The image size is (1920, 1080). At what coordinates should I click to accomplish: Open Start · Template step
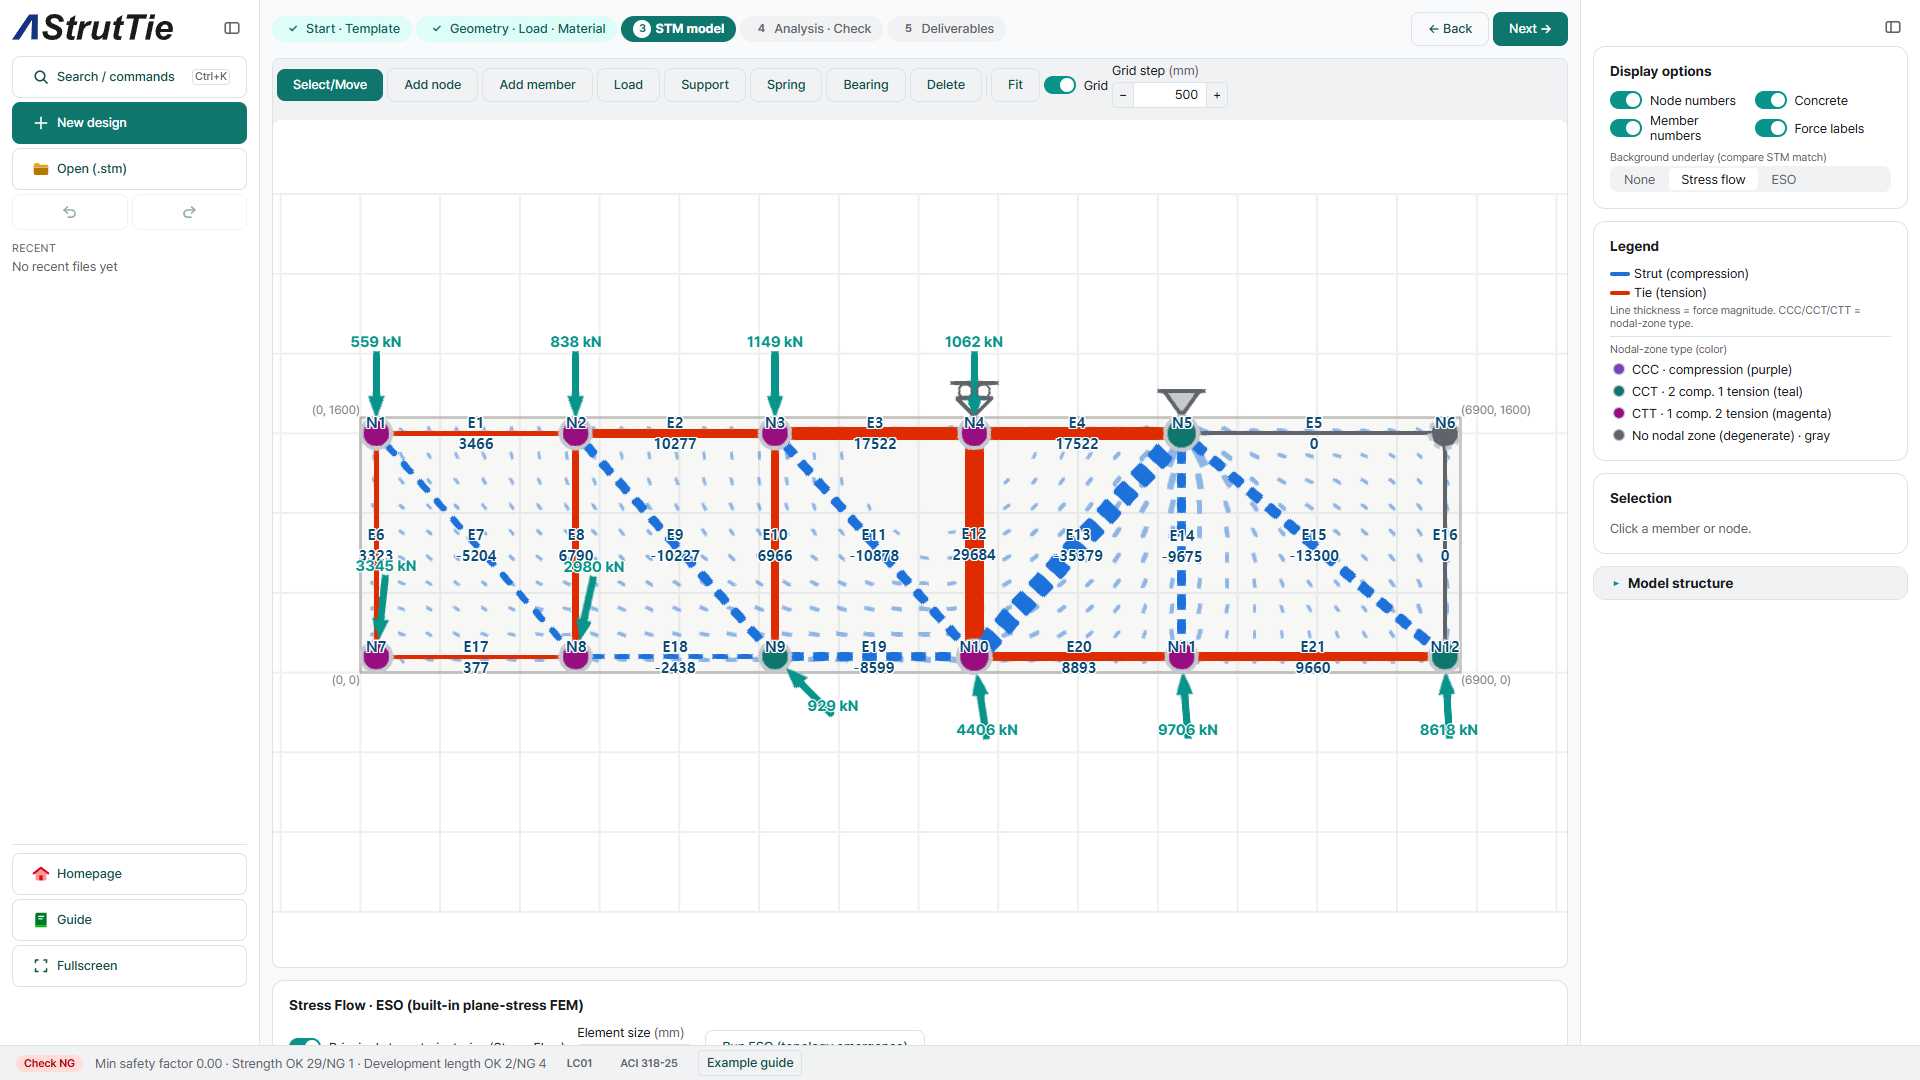click(x=343, y=29)
